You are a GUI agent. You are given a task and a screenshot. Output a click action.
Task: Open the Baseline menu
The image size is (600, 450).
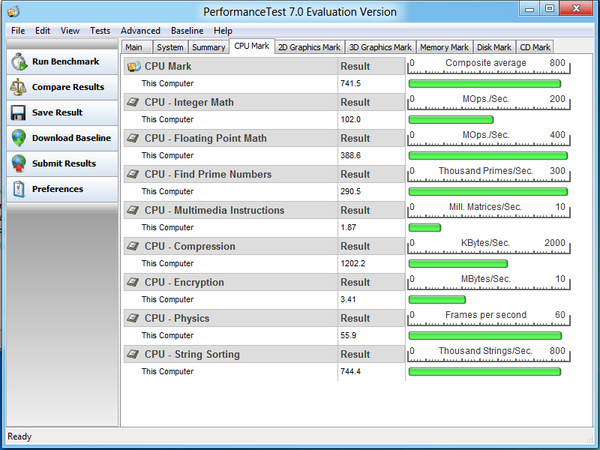pyautogui.click(x=187, y=31)
